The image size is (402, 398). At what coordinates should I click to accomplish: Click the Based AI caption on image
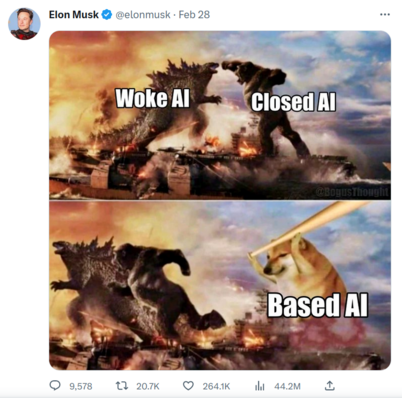point(318,305)
